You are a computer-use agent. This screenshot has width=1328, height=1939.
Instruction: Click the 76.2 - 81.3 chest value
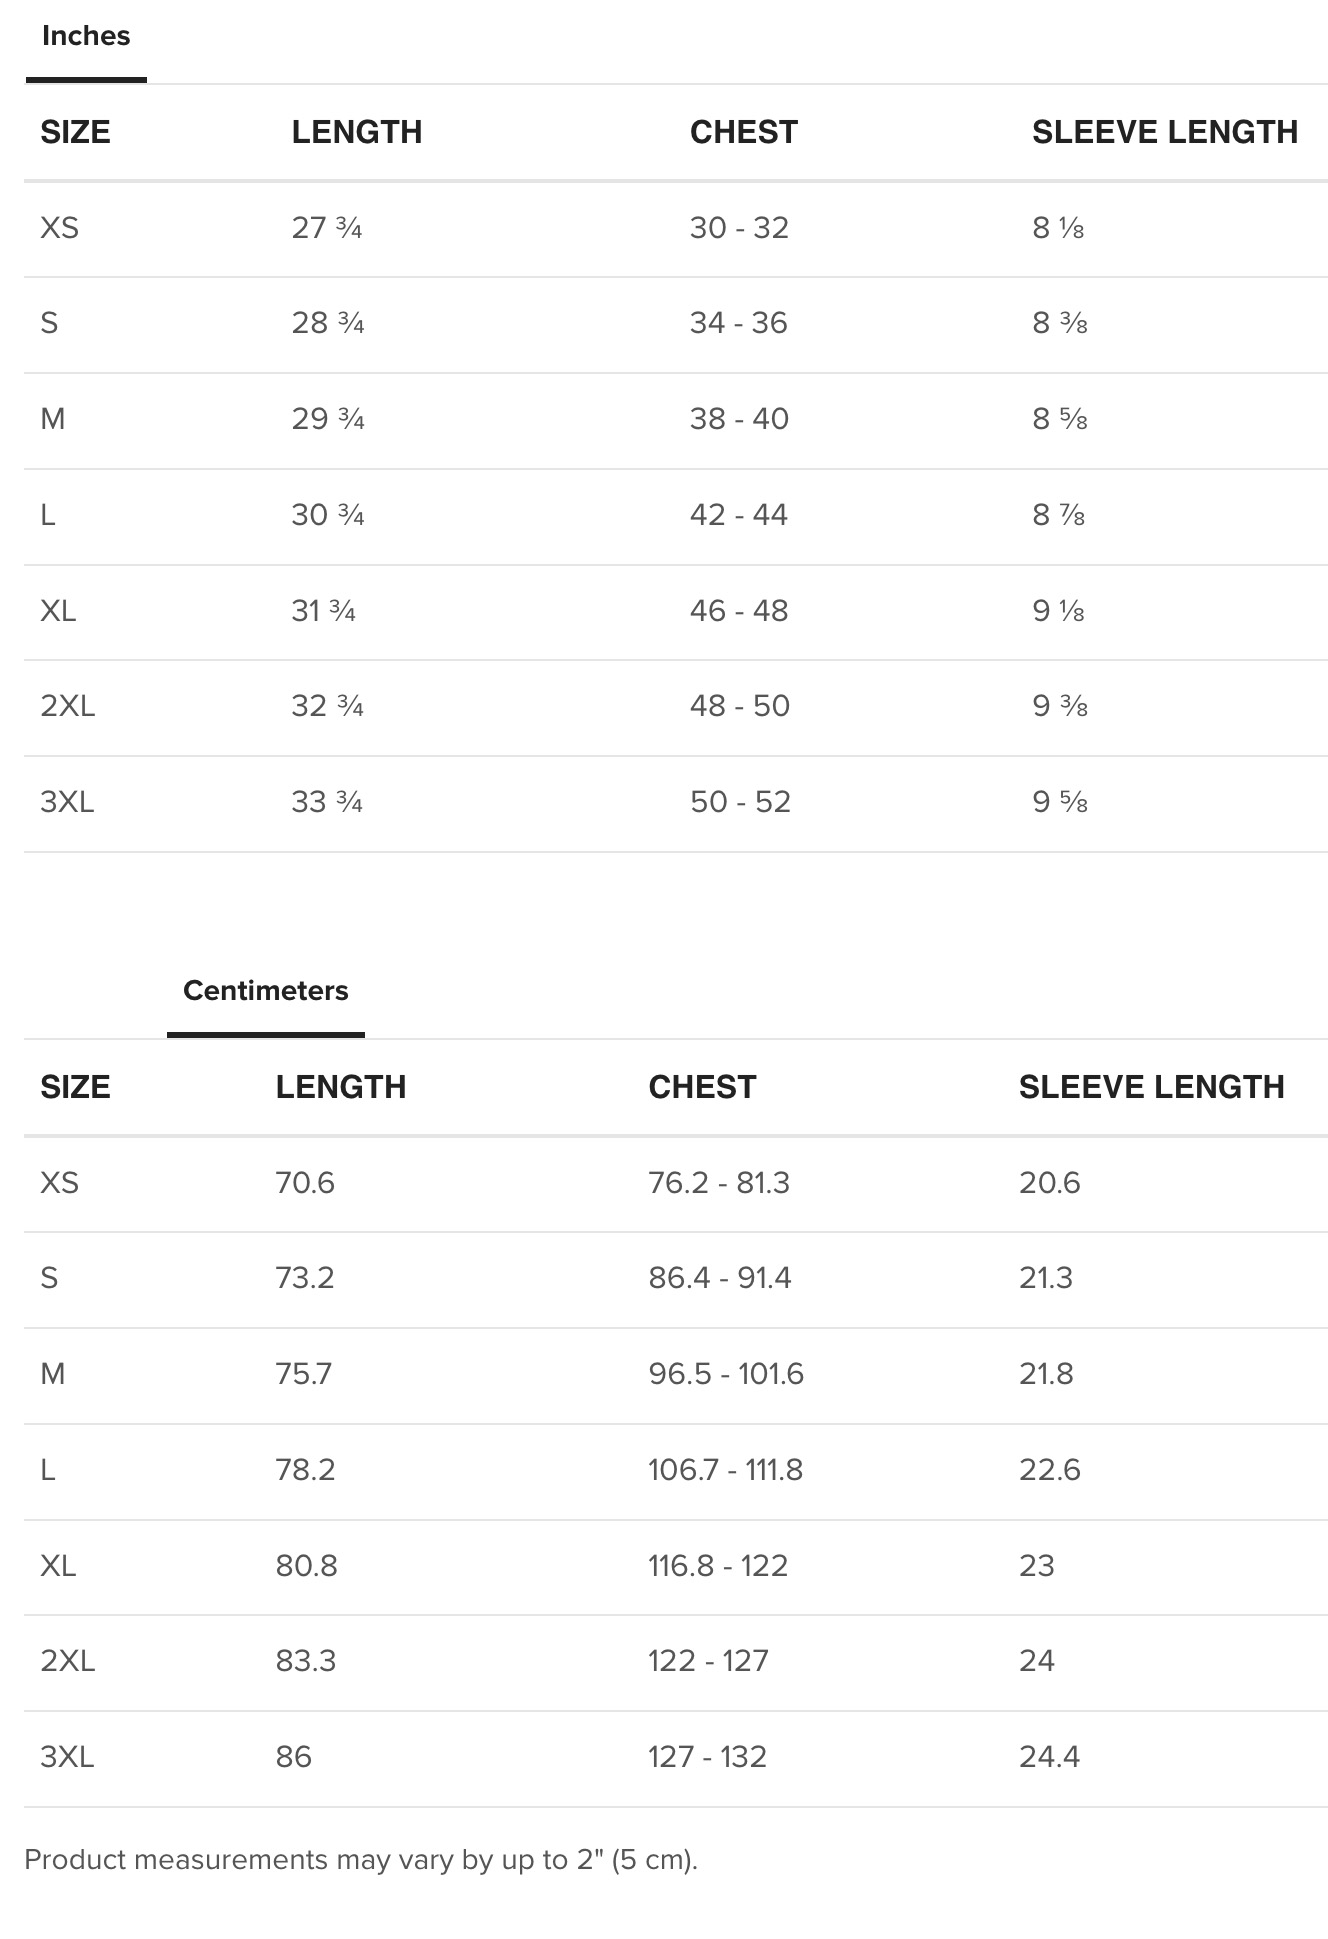[719, 1183]
